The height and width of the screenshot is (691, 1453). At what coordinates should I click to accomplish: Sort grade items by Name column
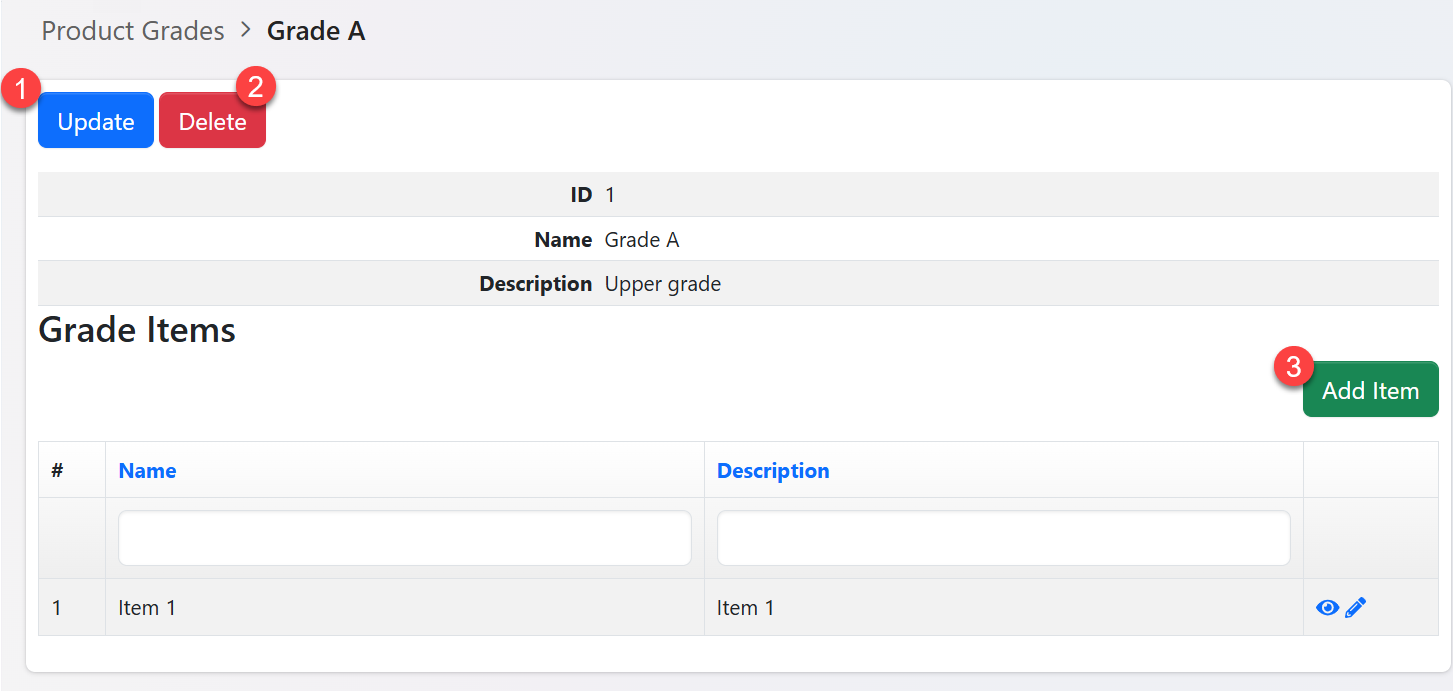pos(147,471)
